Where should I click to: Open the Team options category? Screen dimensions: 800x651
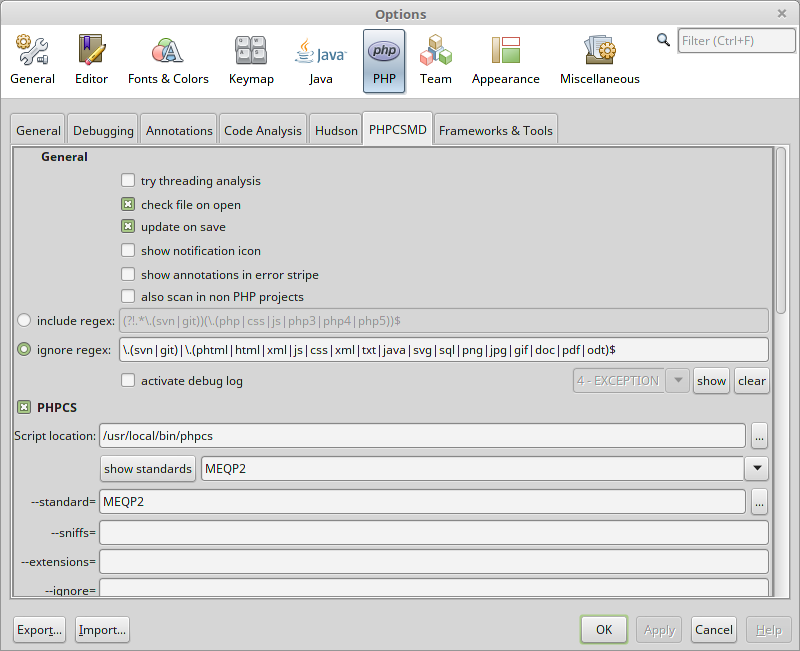pyautogui.click(x=435, y=60)
